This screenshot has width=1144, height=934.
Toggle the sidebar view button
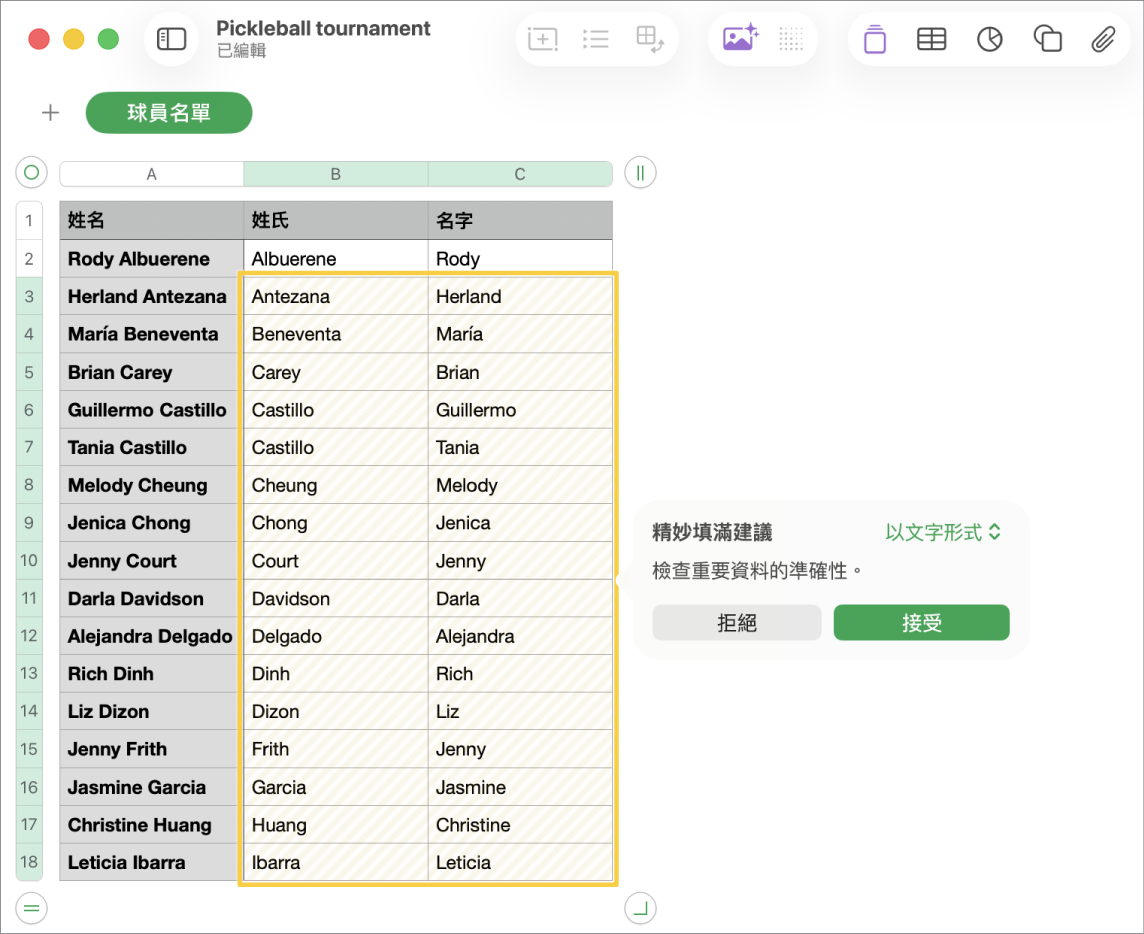click(x=171, y=39)
